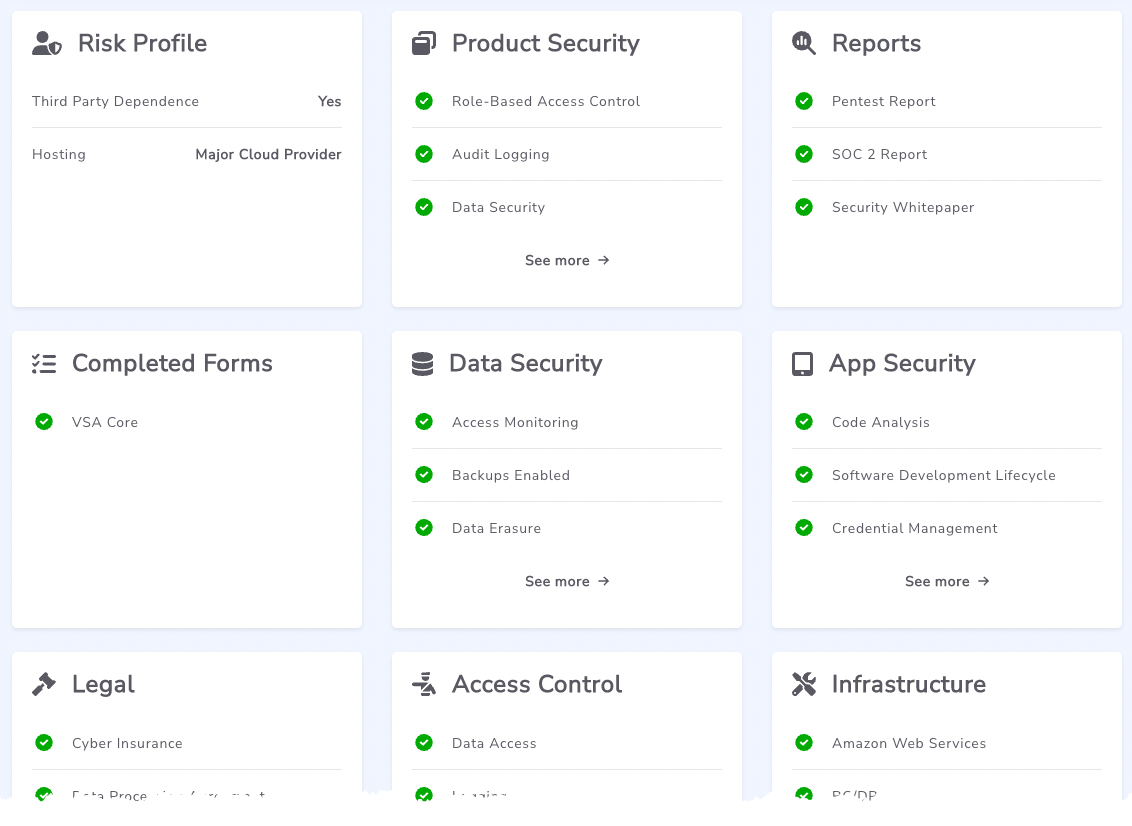Click green check beside Pentest Report

pyautogui.click(x=804, y=101)
